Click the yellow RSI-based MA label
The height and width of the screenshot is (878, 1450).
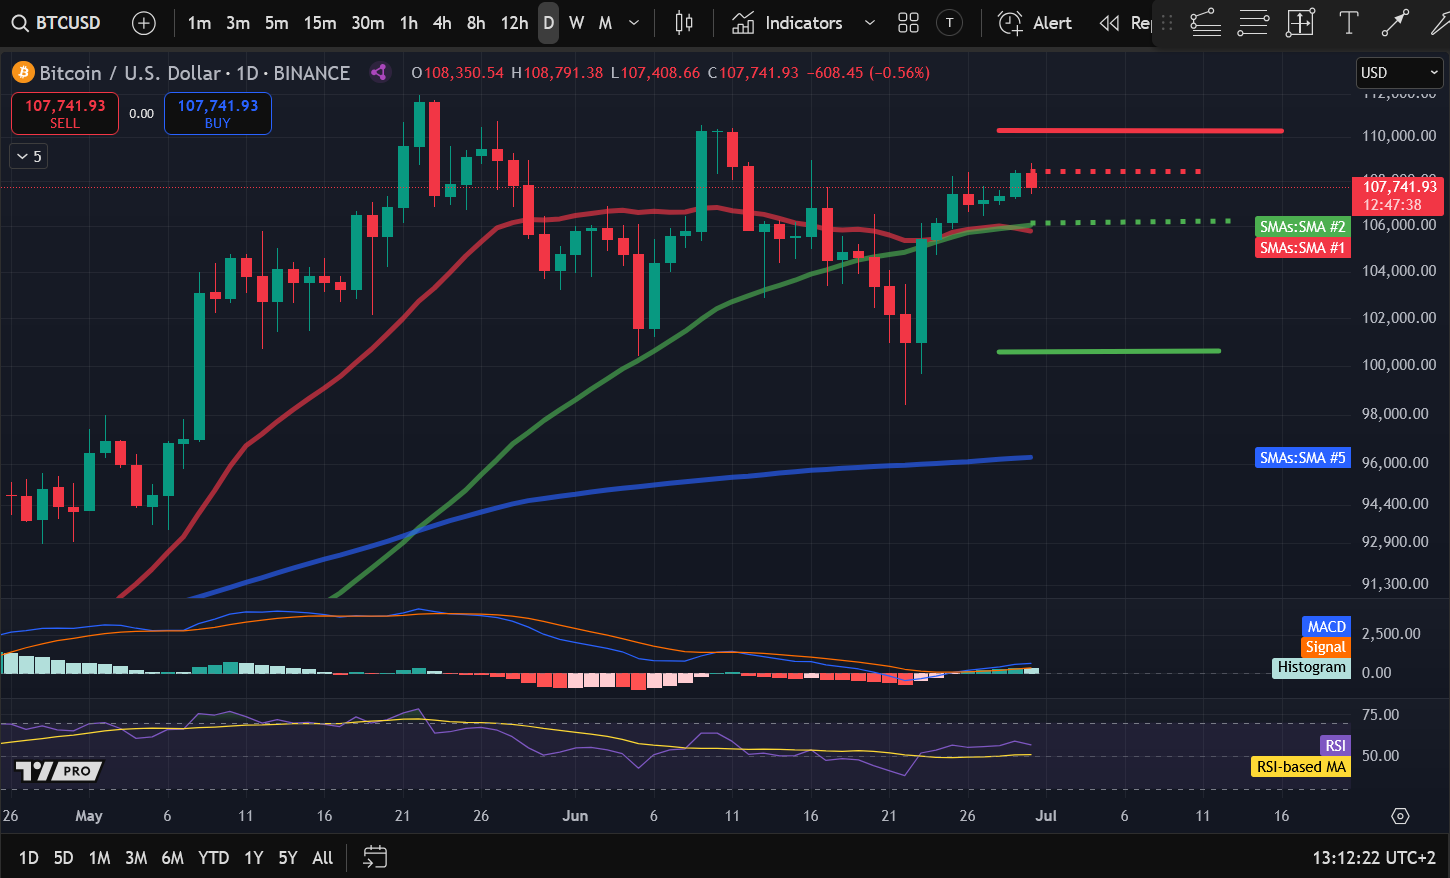[1301, 767]
